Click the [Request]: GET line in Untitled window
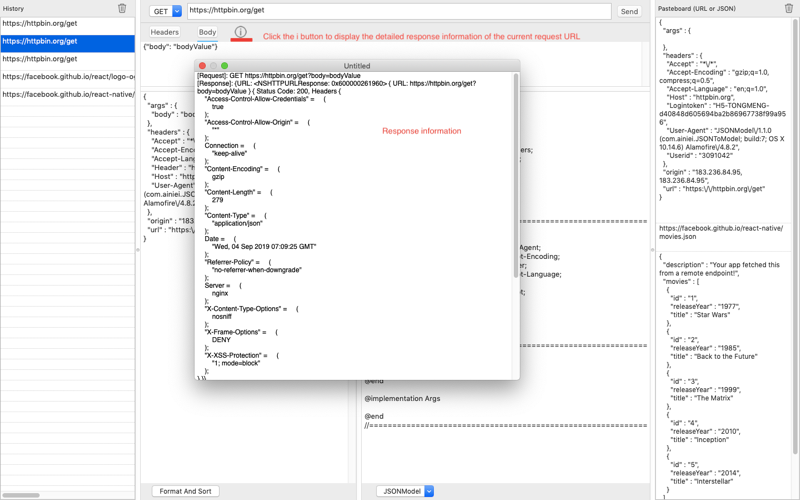The width and height of the screenshot is (800, 500). pos(279,76)
